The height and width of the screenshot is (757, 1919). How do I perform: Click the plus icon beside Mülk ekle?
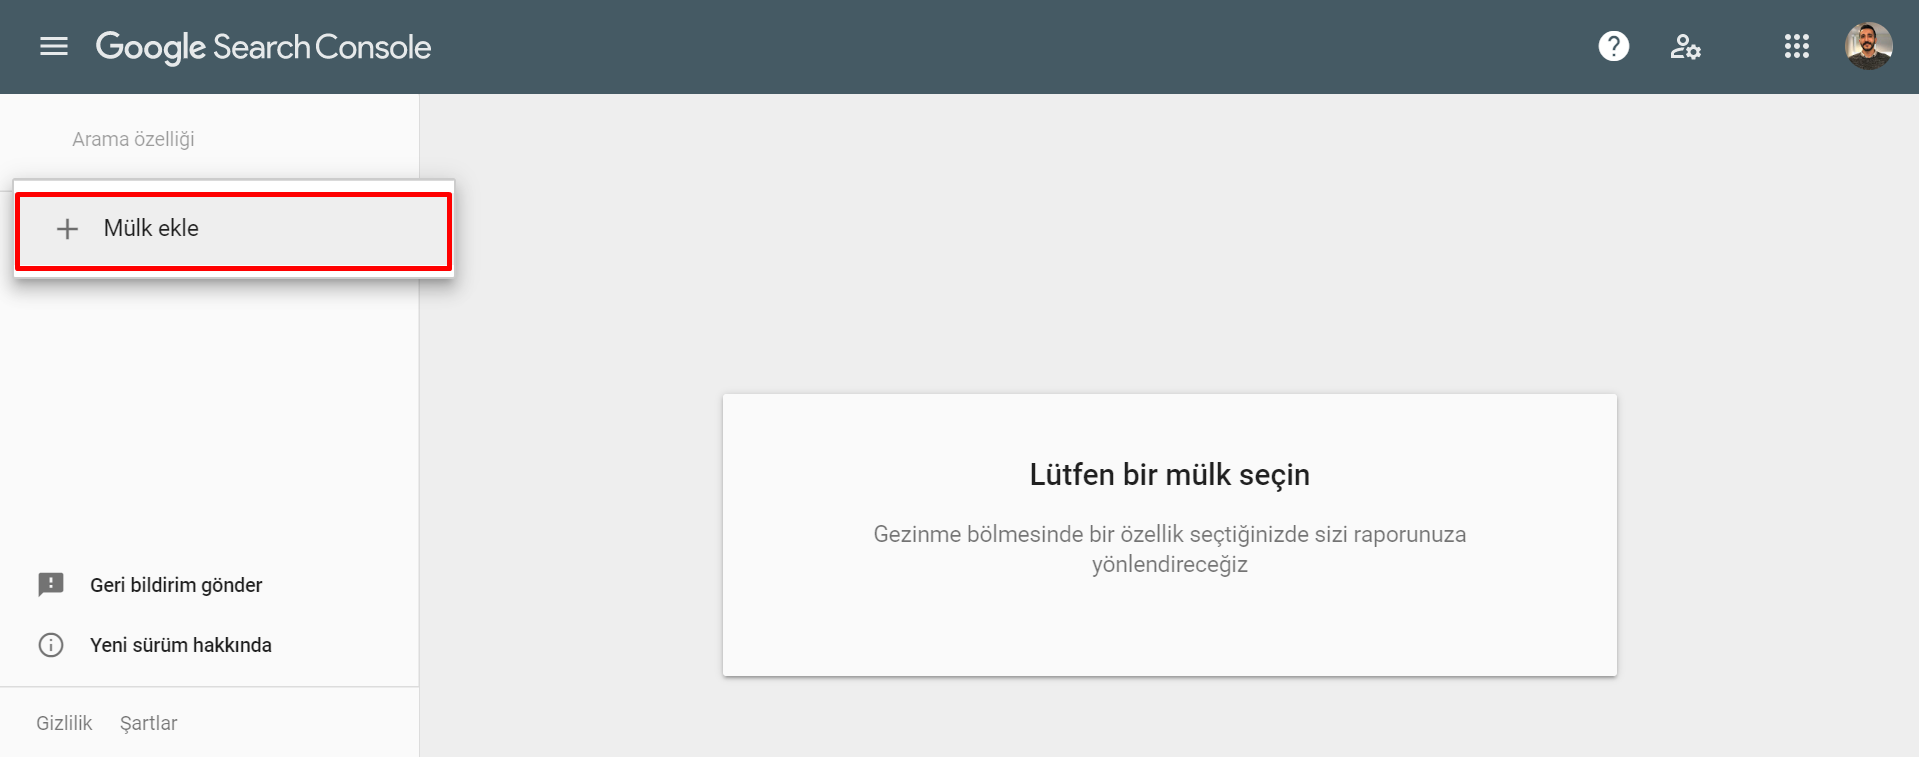click(67, 229)
